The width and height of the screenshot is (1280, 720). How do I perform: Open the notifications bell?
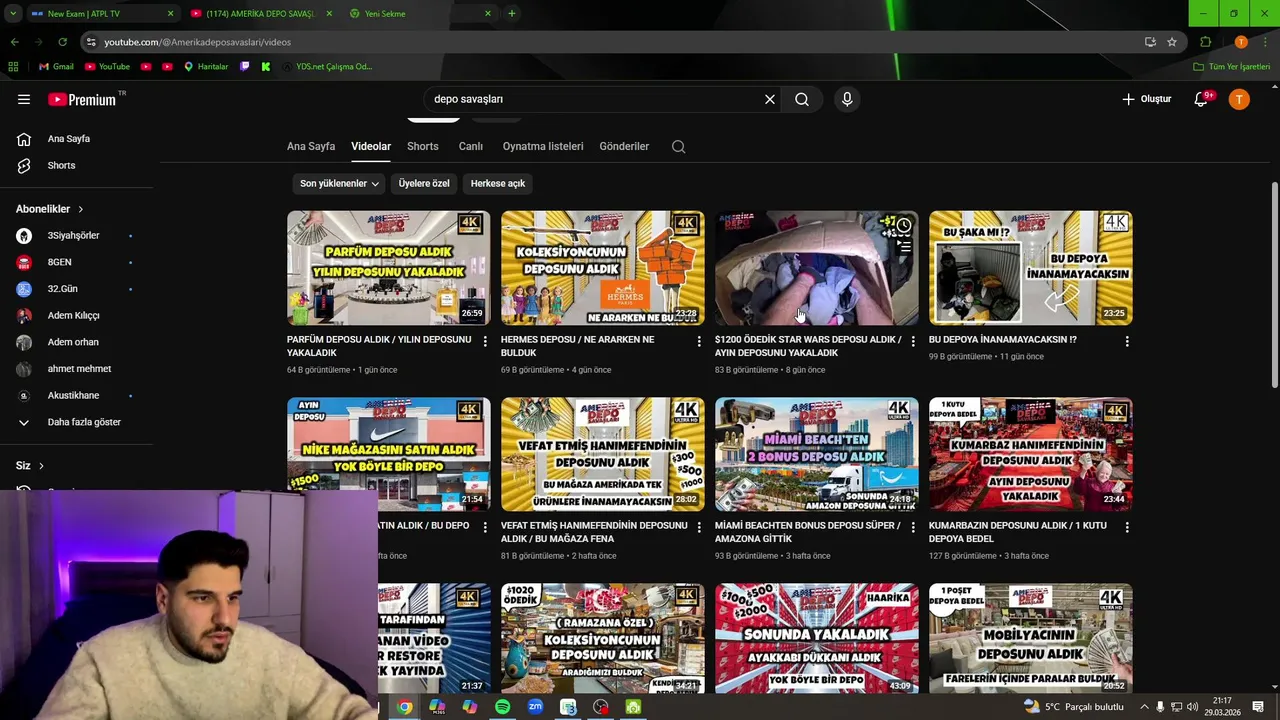click(1202, 99)
